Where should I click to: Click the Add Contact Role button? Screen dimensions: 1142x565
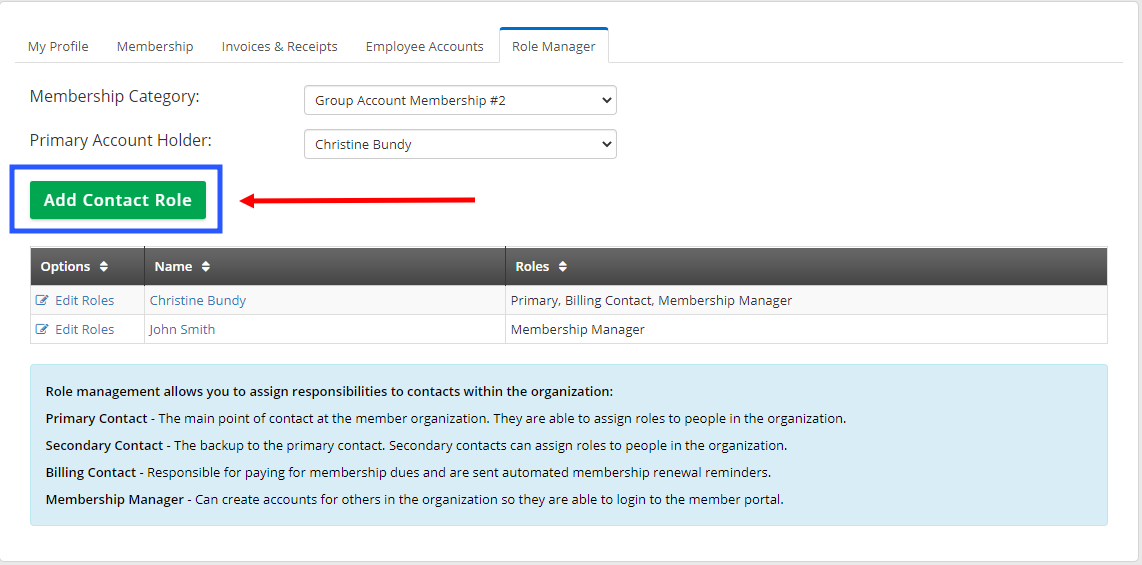coord(118,200)
